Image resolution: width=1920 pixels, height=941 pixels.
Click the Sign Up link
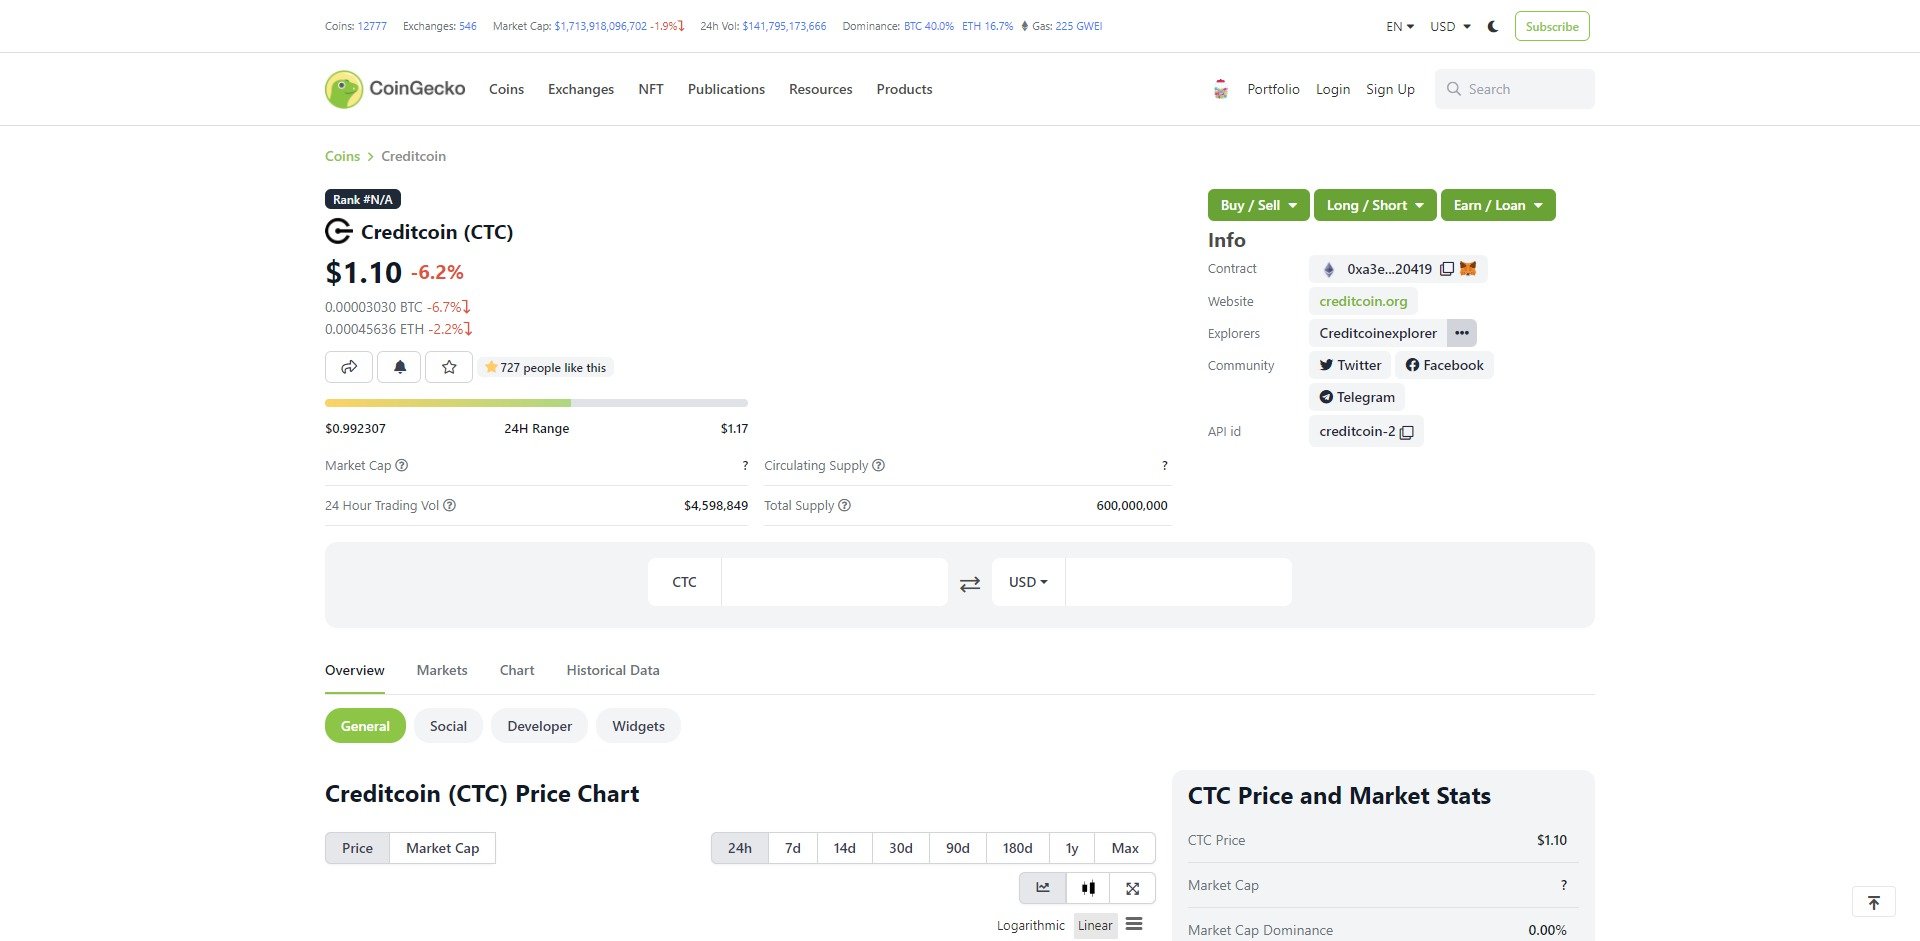coord(1390,89)
